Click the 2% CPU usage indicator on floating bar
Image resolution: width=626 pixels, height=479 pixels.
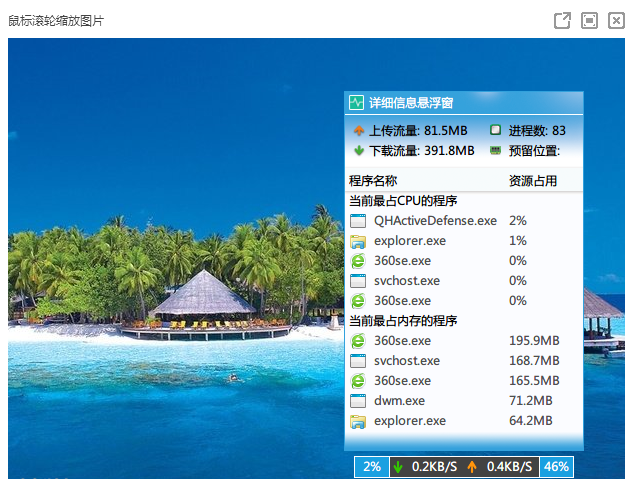point(372,467)
